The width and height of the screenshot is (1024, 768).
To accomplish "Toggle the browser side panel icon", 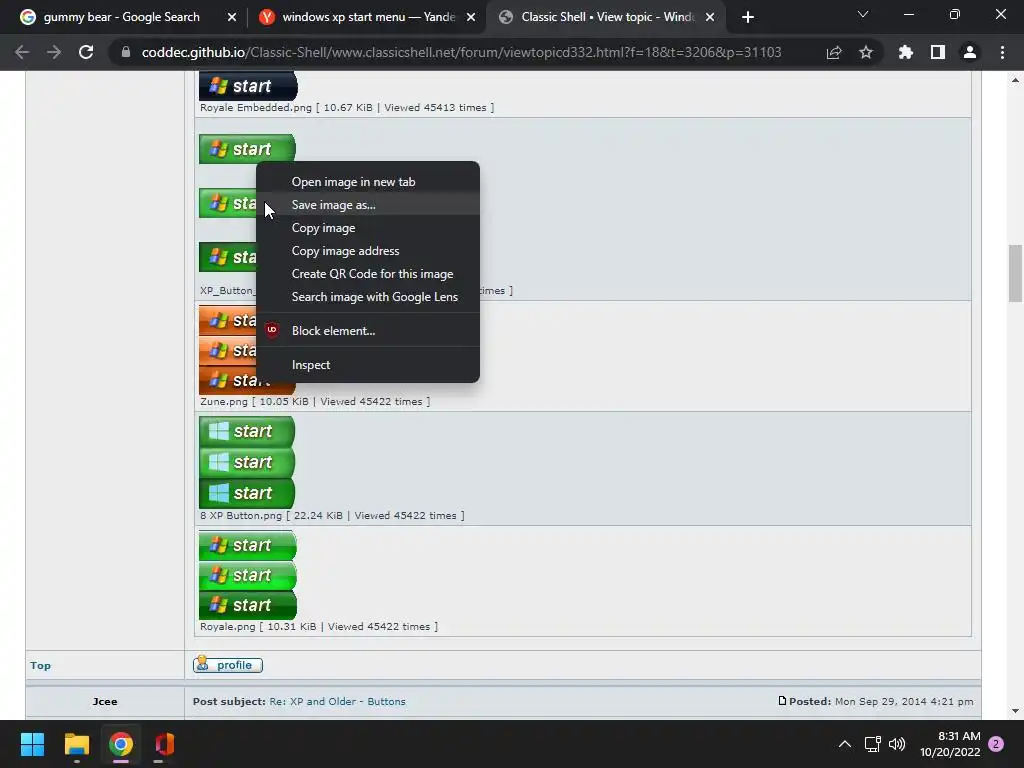I will [938, 52].
